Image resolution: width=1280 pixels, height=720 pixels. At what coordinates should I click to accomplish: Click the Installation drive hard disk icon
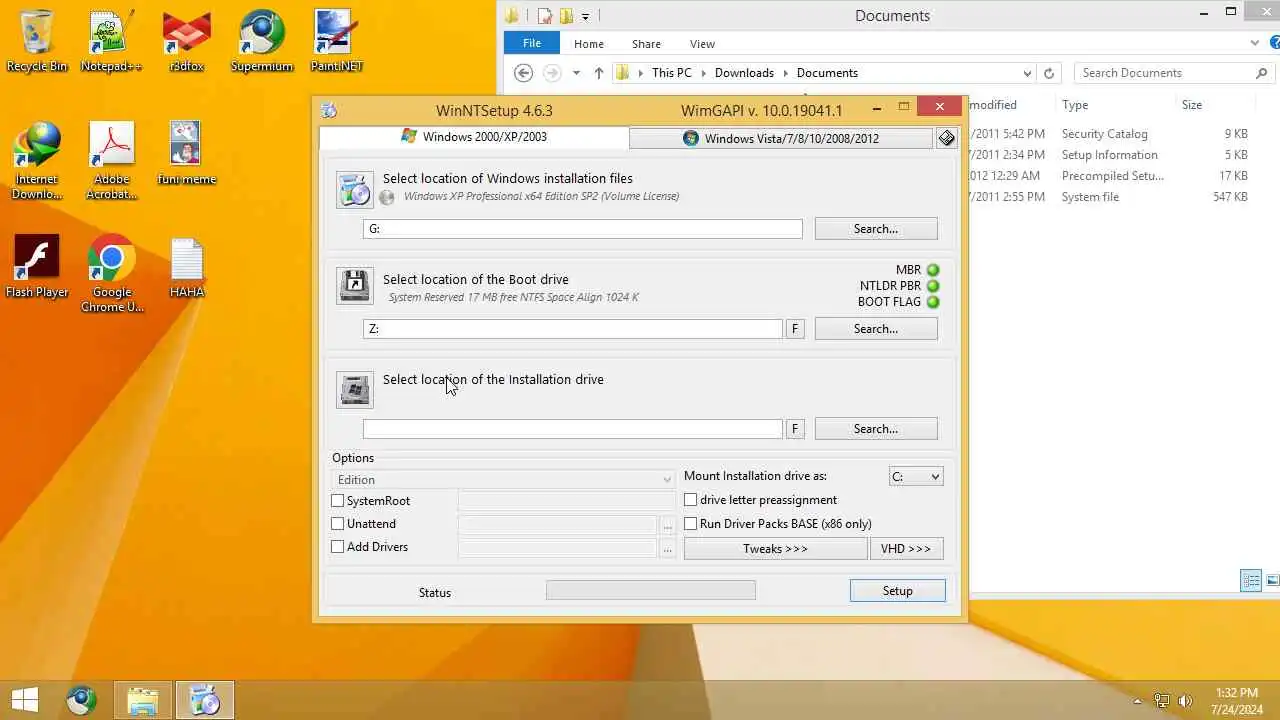355,390
